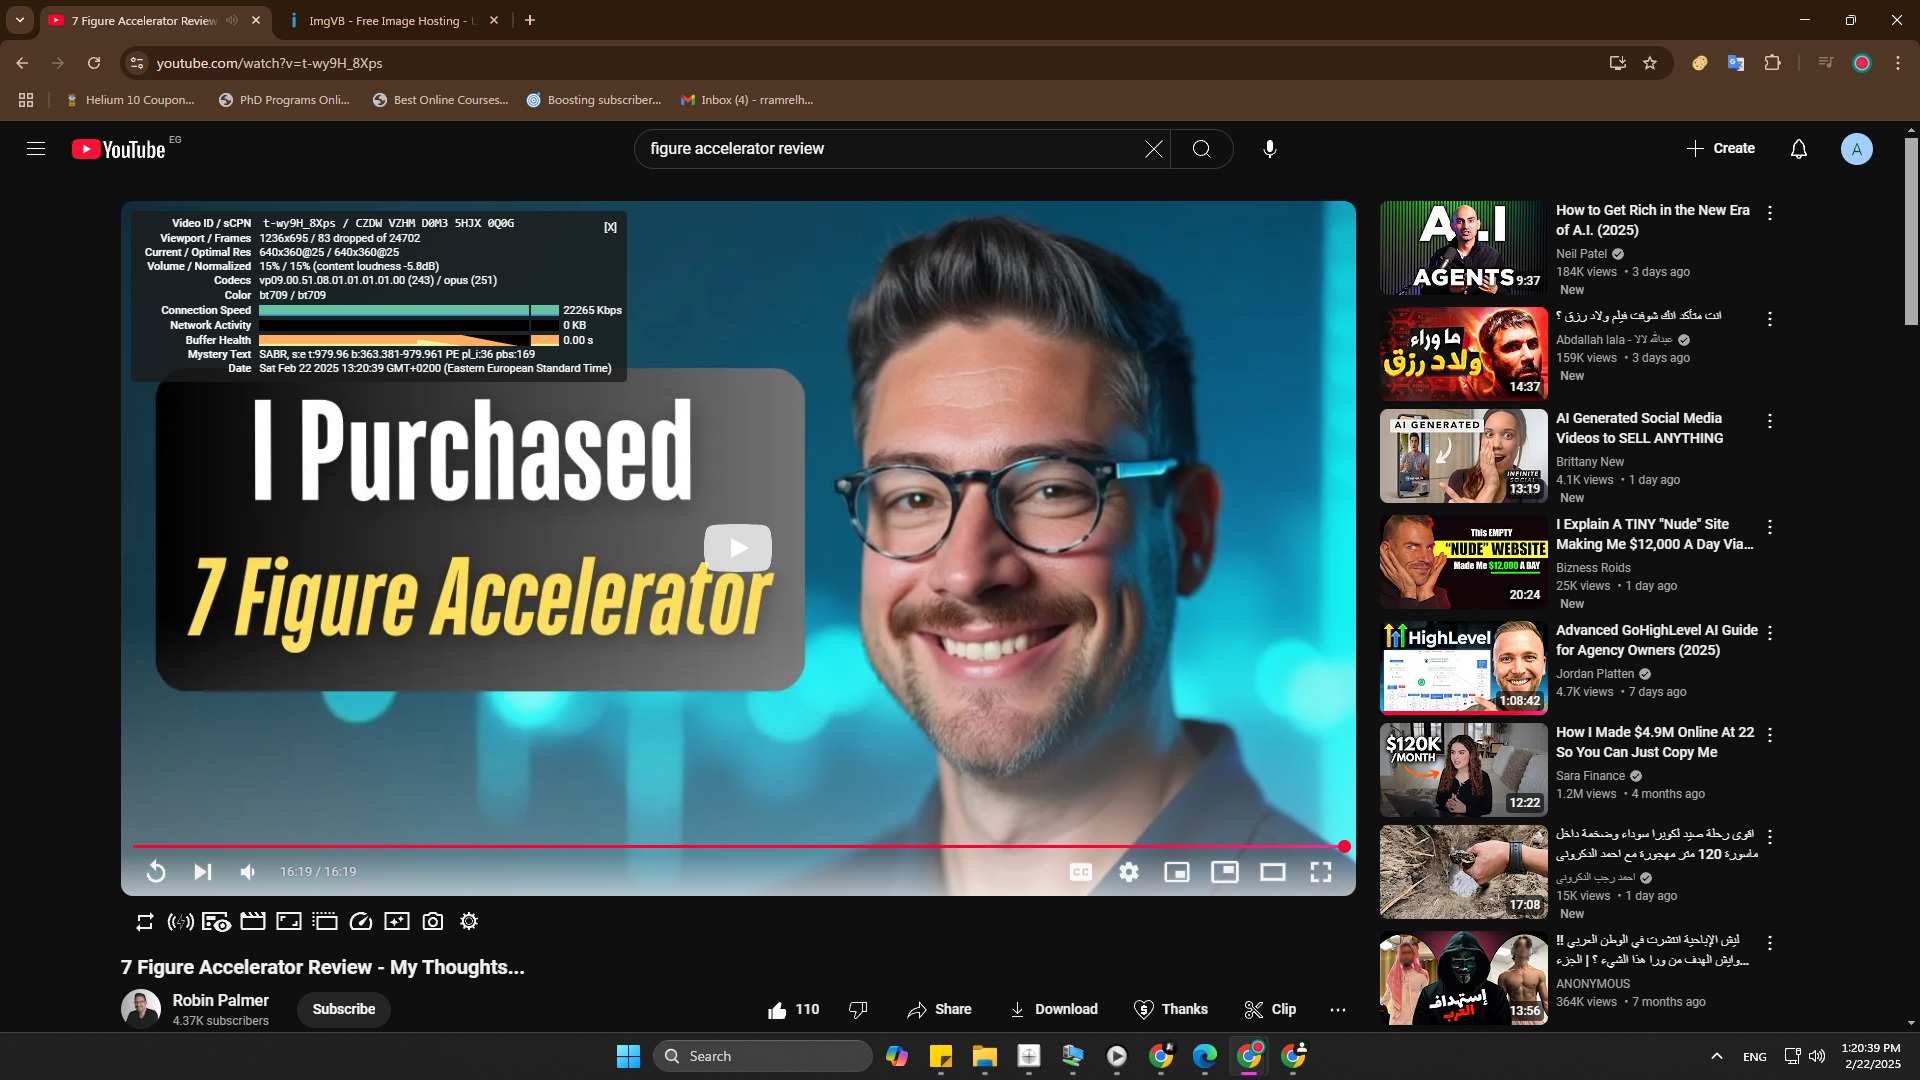This screenshot has width=1920, height=1080.
Task: Open Best Online Courses bookmark
Action: click(x=440, y=100)
